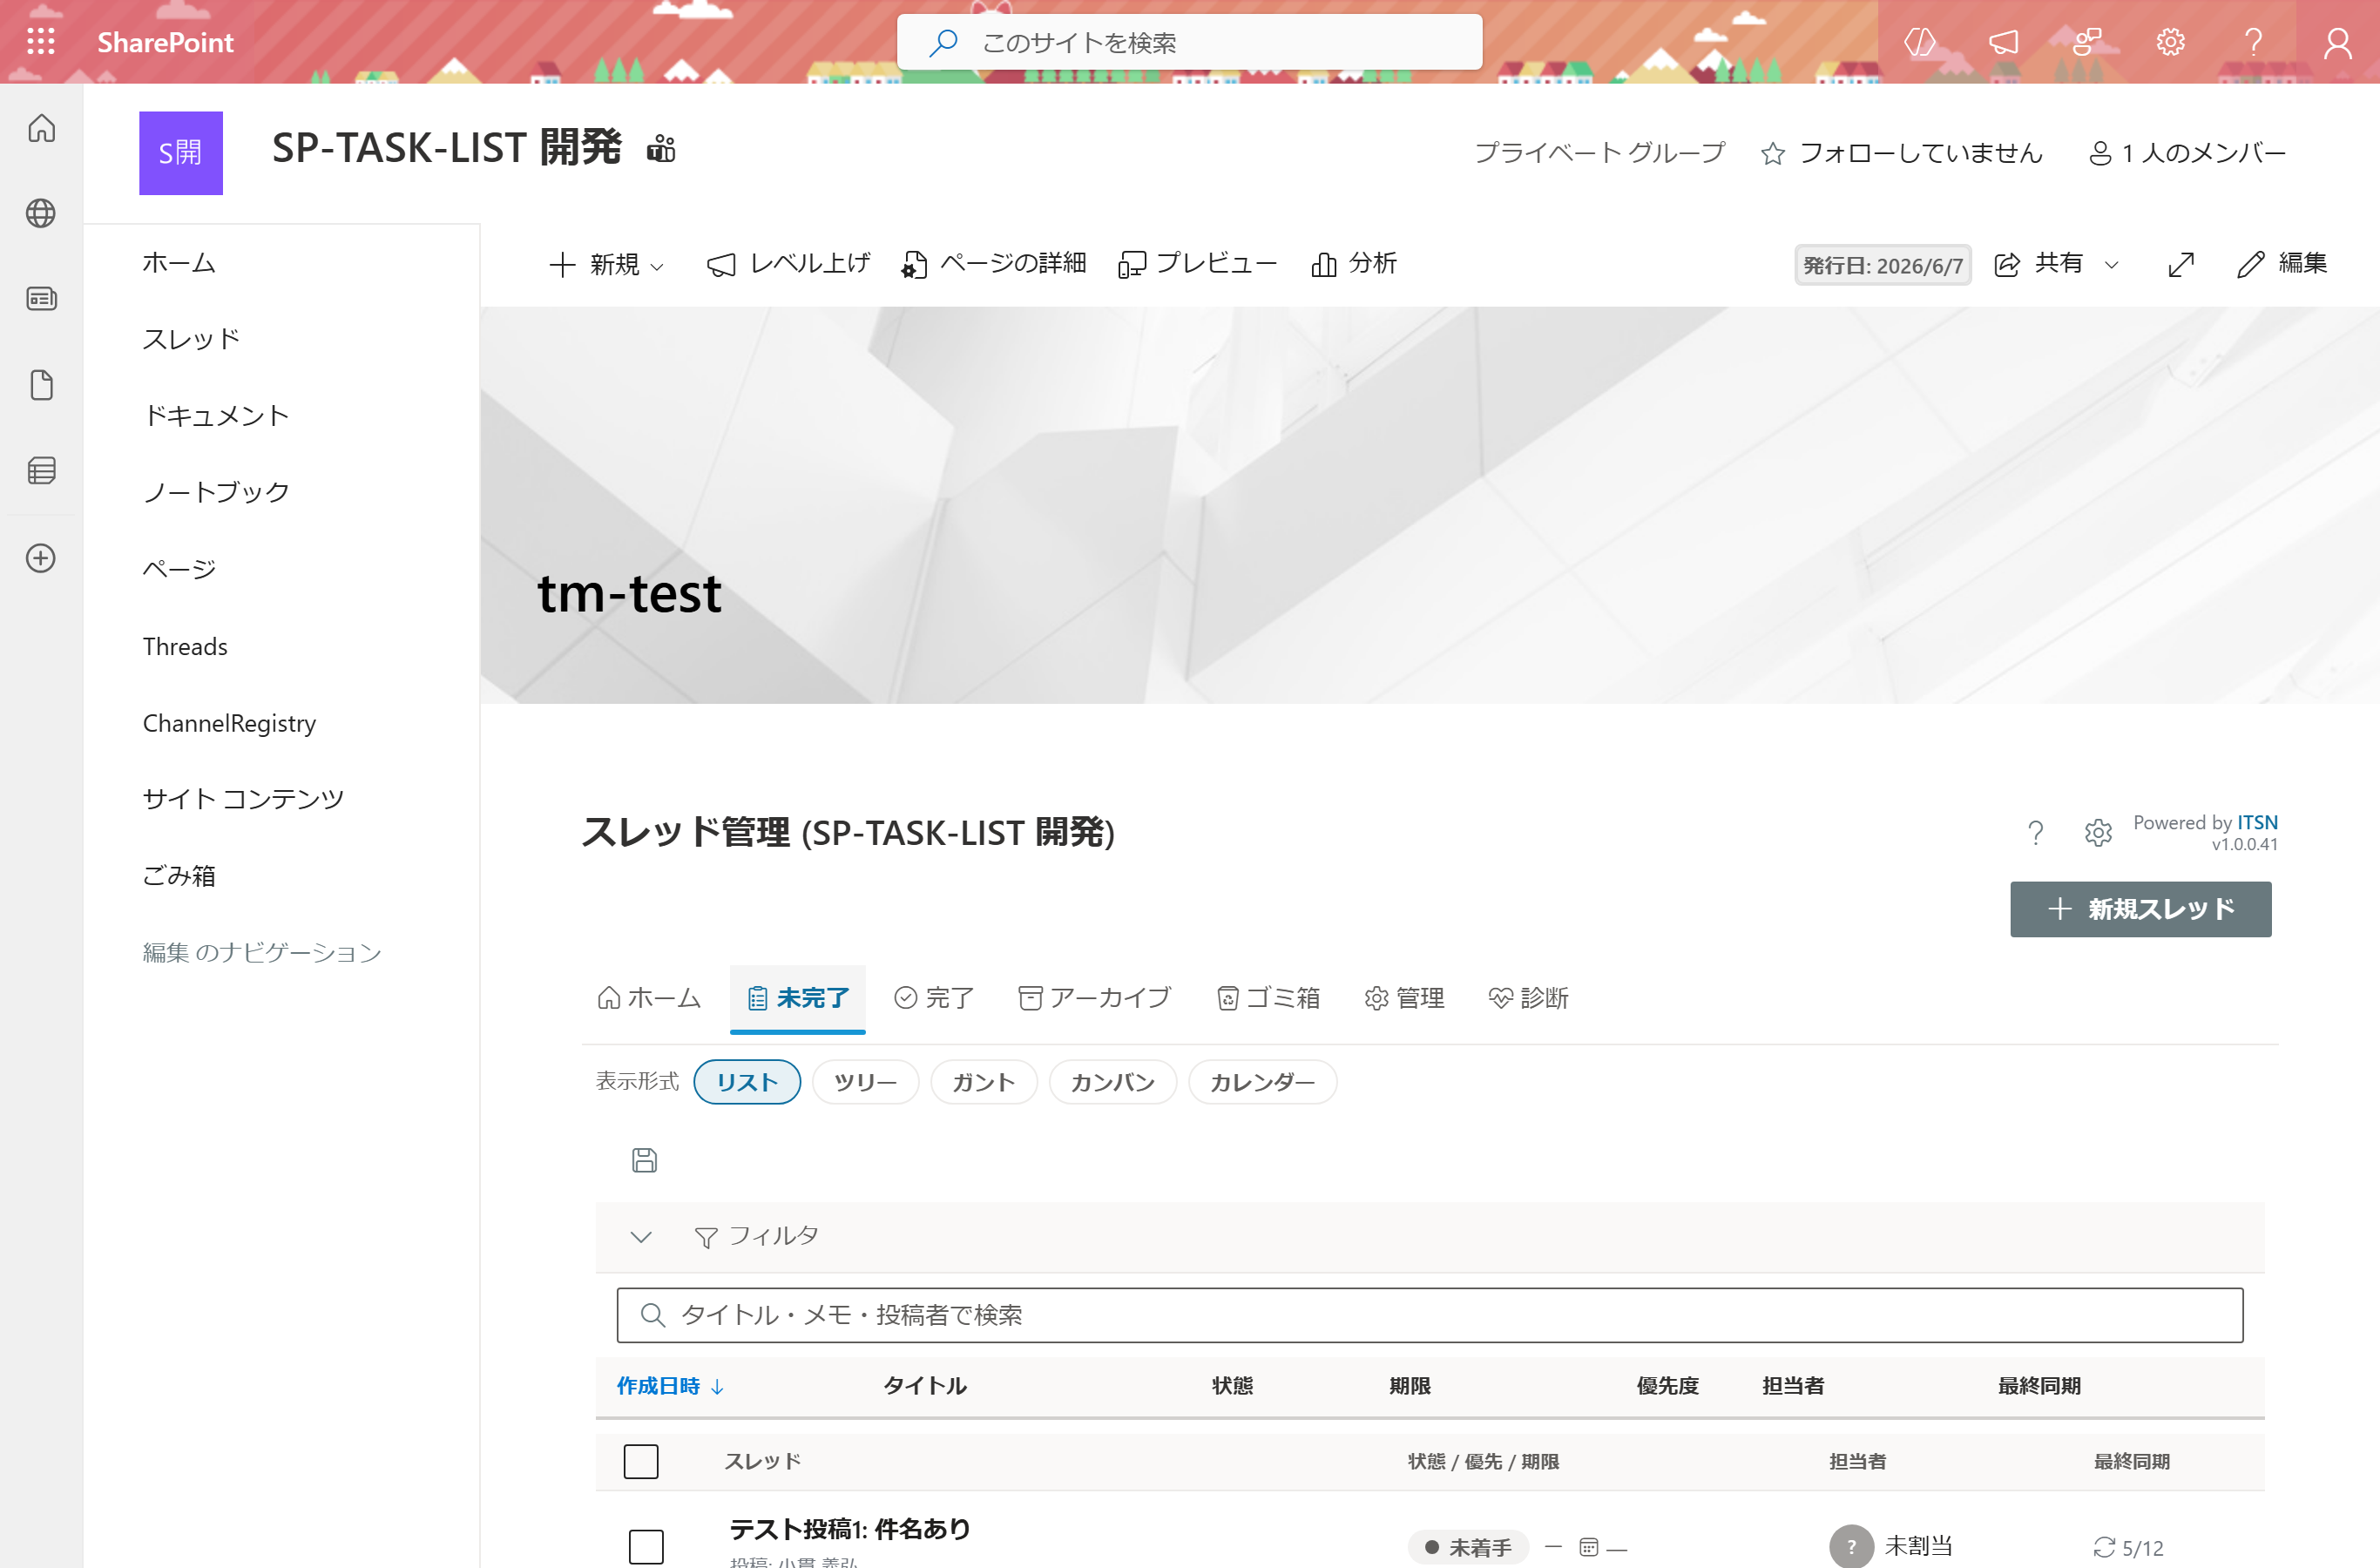Click プレビュー in command bar
Viewport: 2380px width, 1568px height.
click(x=1197, y=264)
